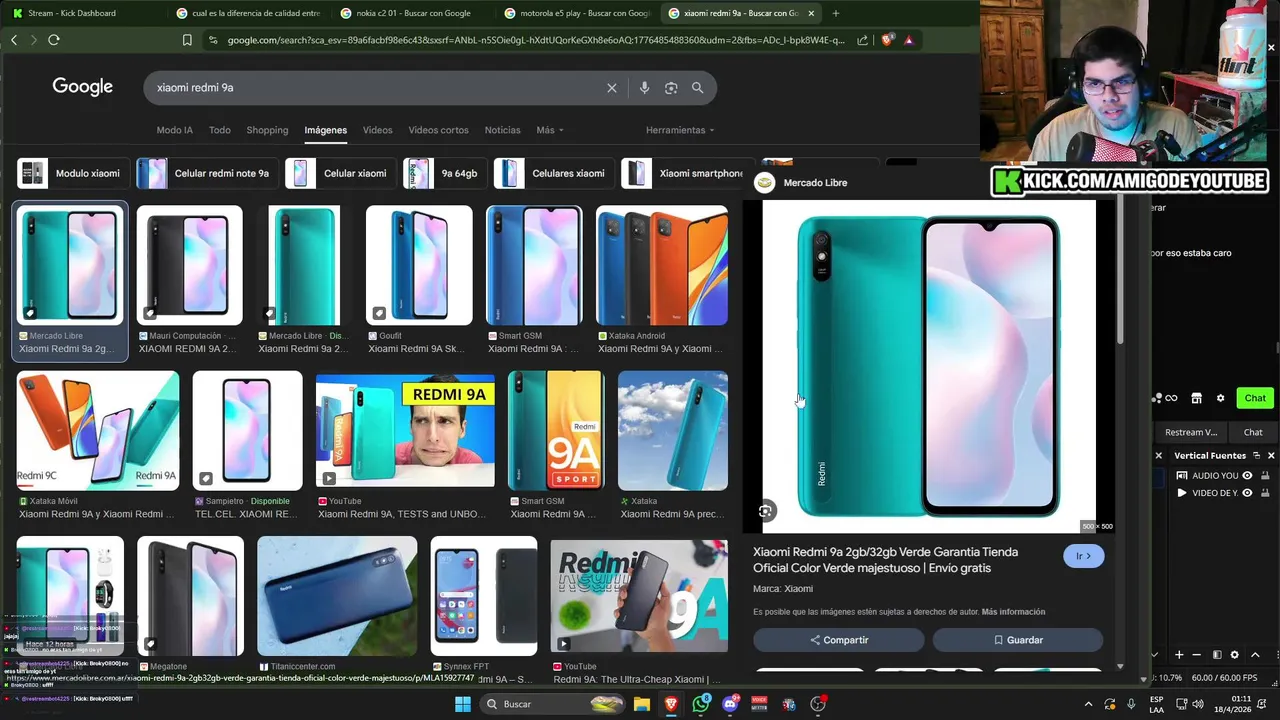Toggle visibility of AUDIO YOU source
The width and height of the screenshot is (1280, 720).
tap(1247, 476)
